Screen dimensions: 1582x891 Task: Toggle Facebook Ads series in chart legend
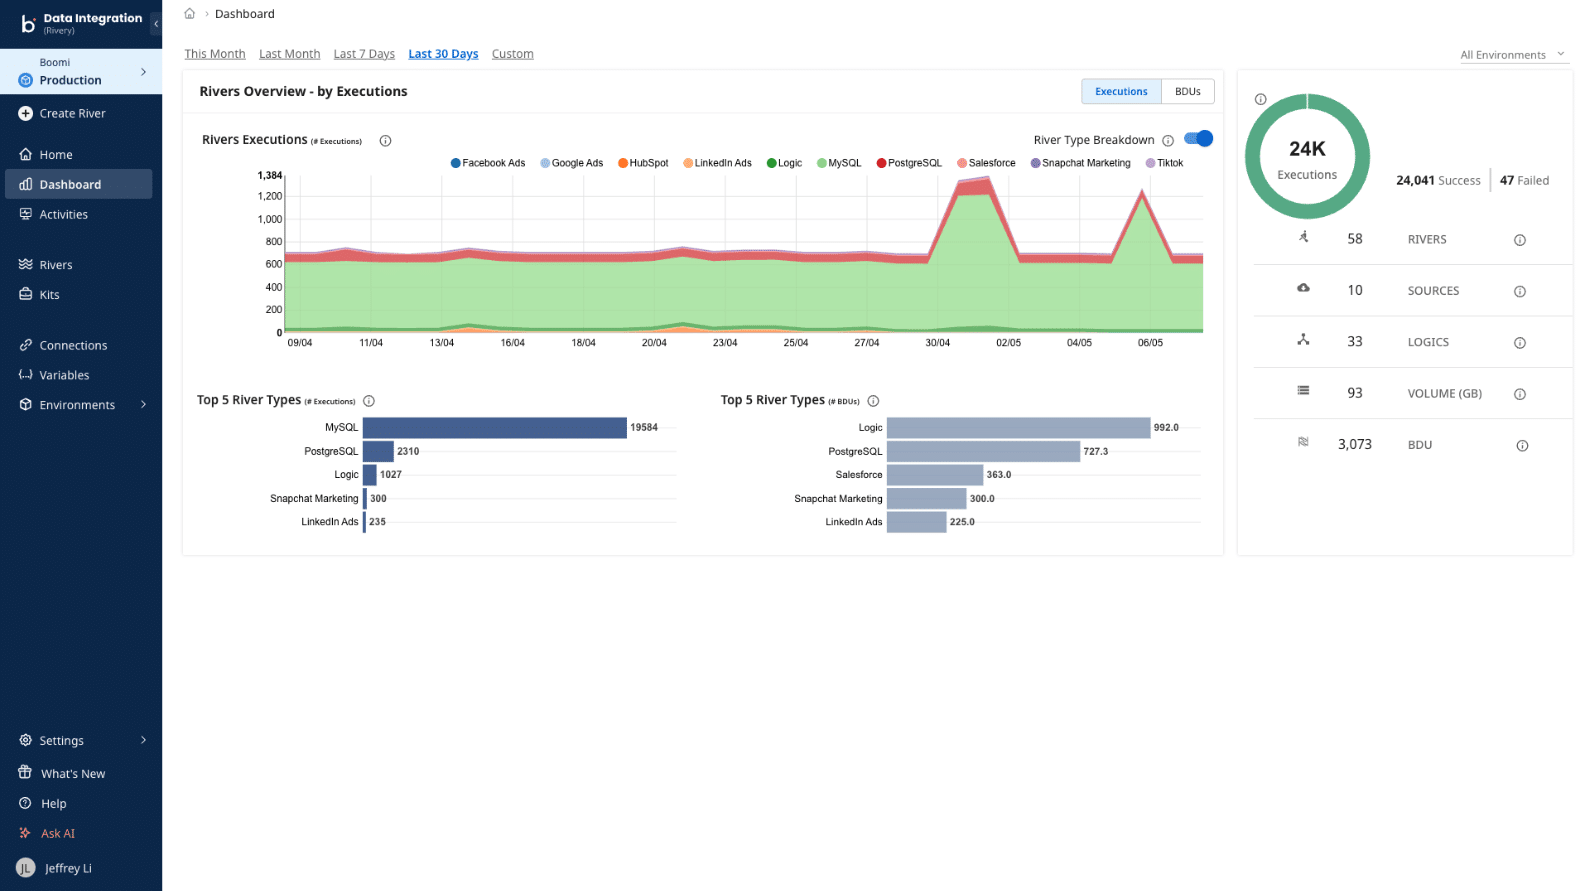coord(488,163)
